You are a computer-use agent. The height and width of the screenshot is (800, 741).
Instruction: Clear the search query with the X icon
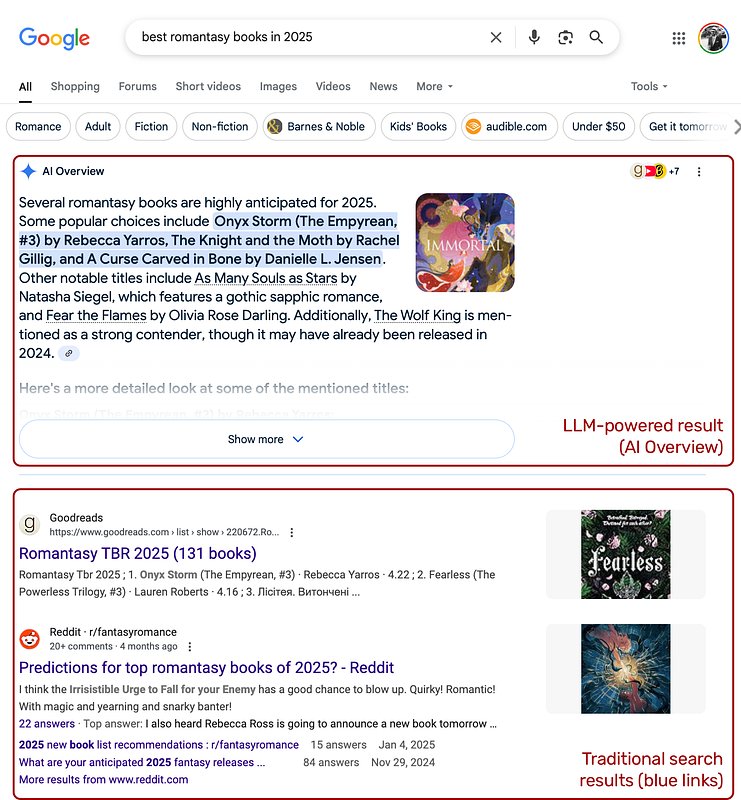point(496,37)
